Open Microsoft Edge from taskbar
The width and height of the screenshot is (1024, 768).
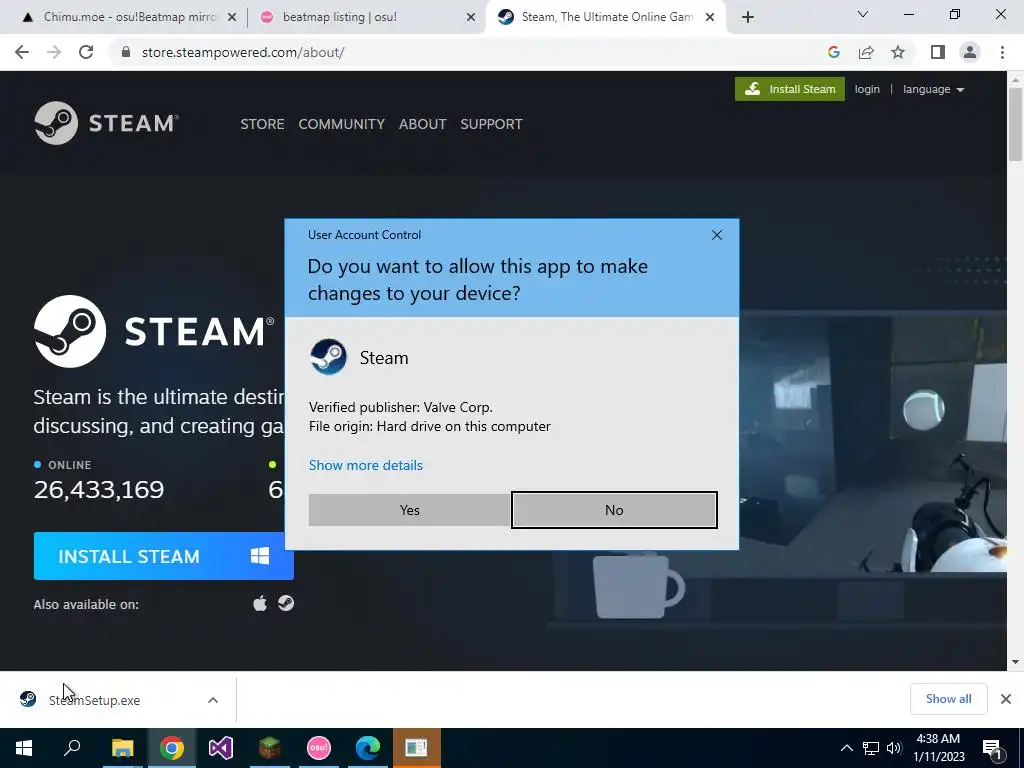[368, 748]
